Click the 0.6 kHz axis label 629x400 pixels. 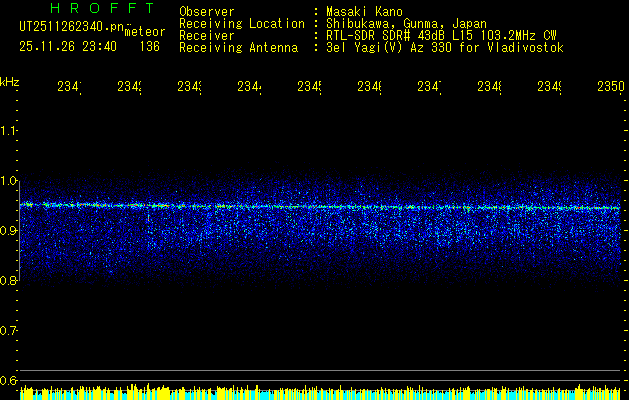click(x=8, y=380)
